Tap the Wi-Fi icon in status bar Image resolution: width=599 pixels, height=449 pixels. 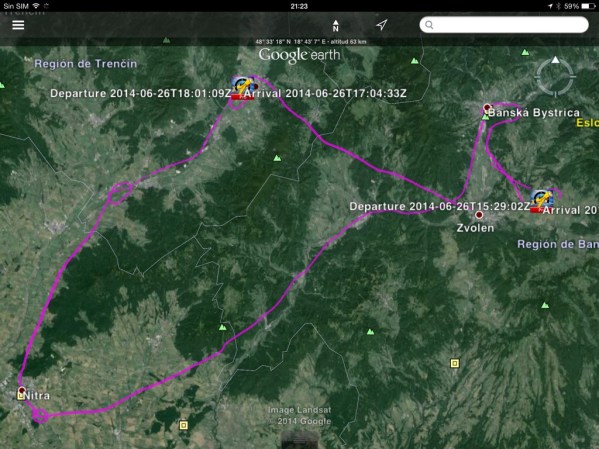coord(36,6)
